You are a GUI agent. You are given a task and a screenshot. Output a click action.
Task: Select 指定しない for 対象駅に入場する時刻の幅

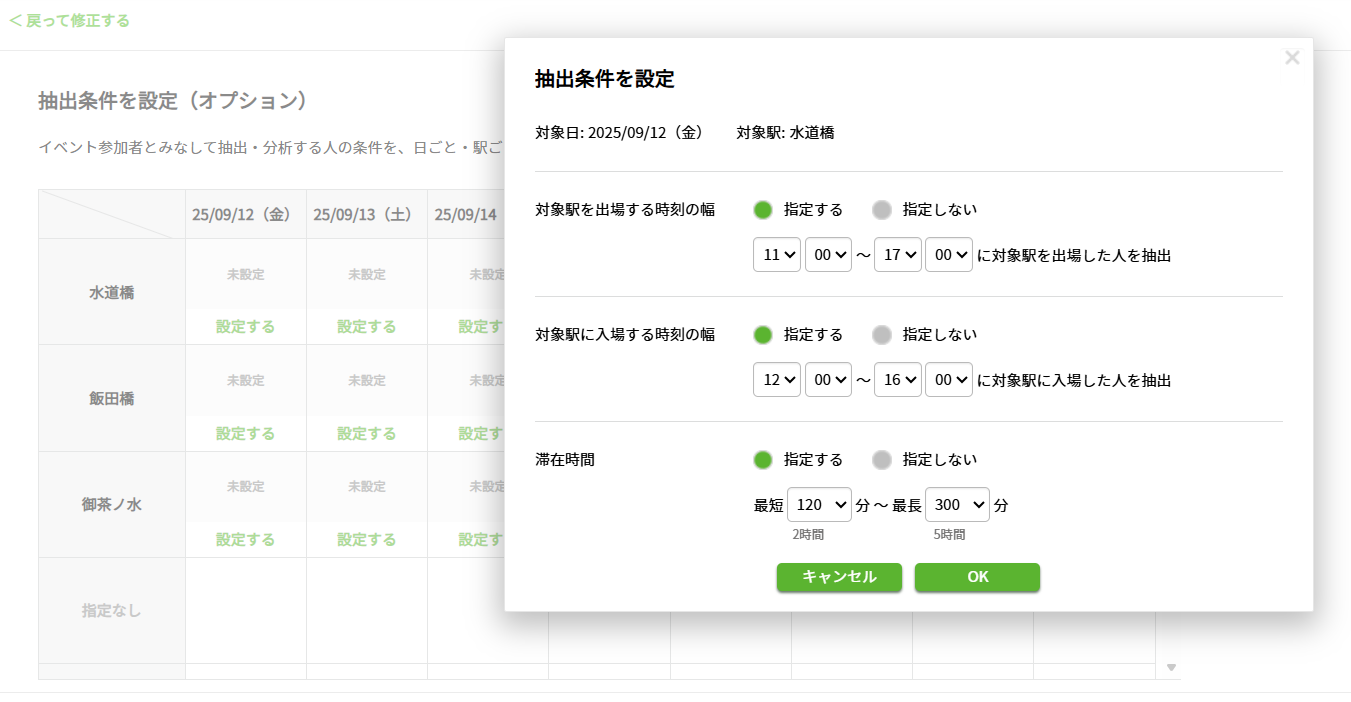881,335
